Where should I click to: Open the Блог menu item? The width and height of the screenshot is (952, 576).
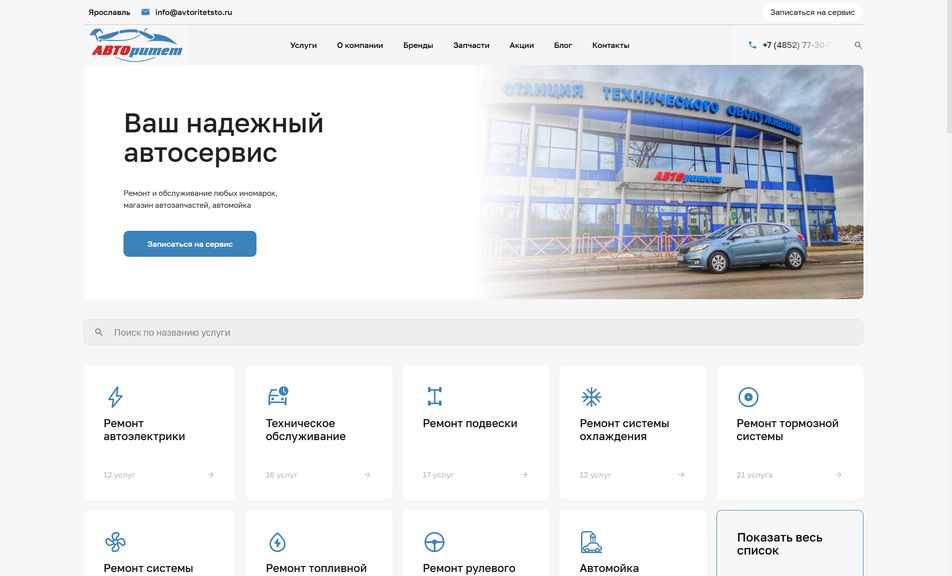point(563,45)
